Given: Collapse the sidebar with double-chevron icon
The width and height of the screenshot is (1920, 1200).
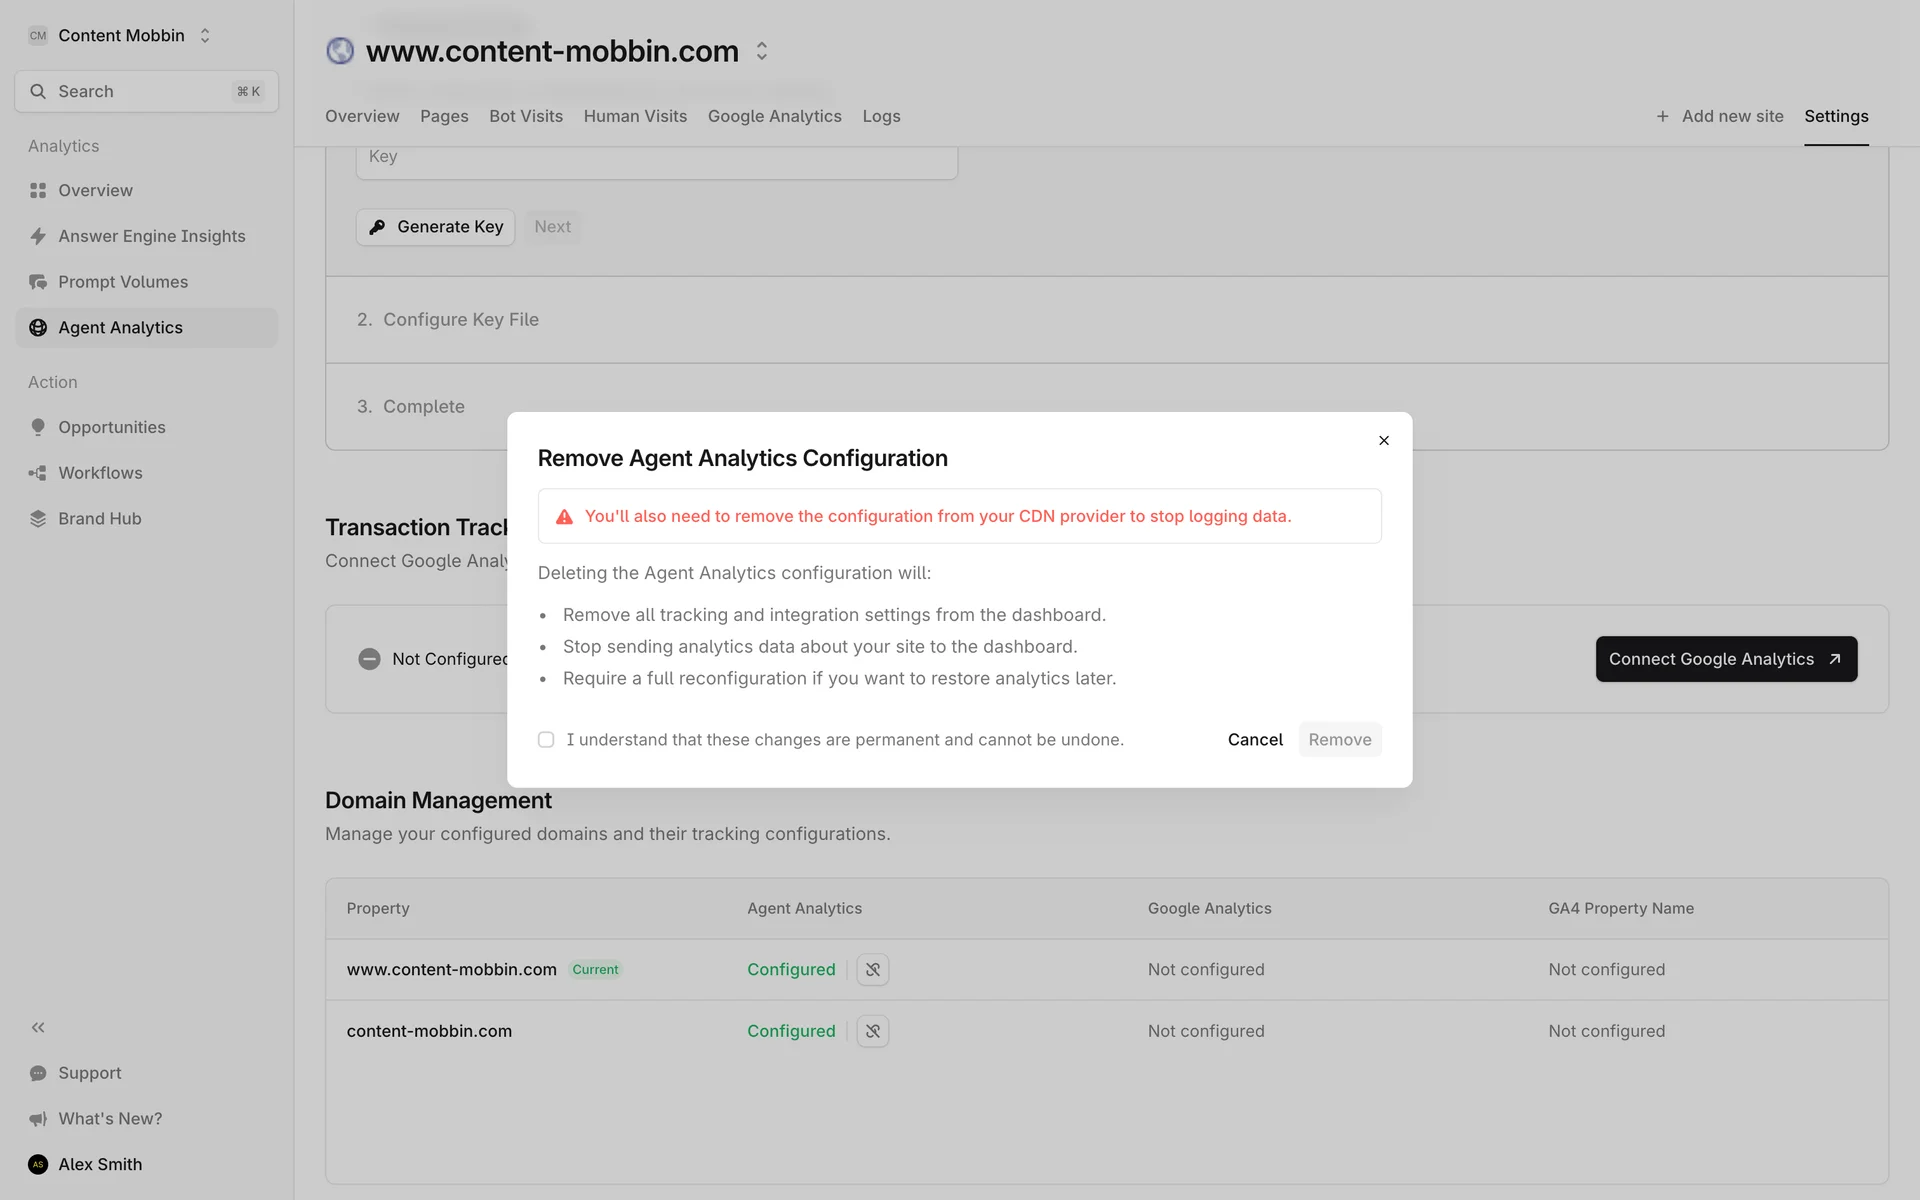Looking at the screenshot, I should coord(38,1027).
